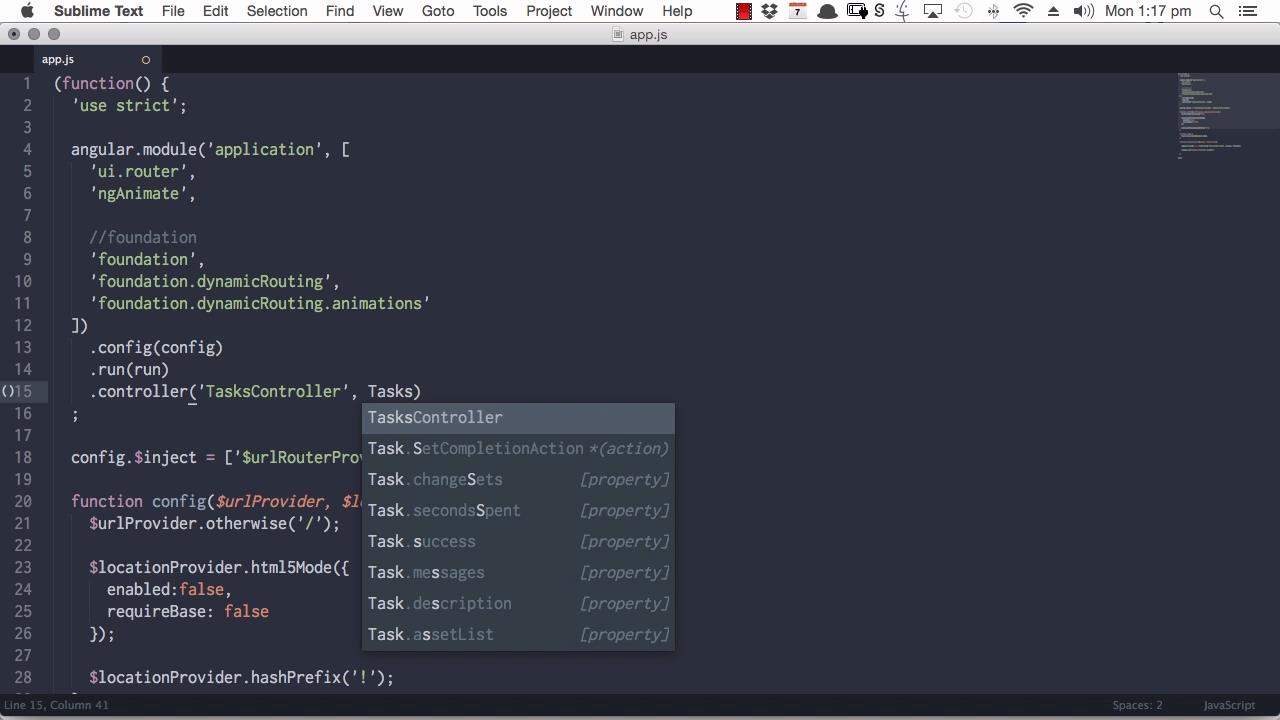Click the battery plug menu bar icon
Screen dimensions: 1280x720
coord(857,11)
